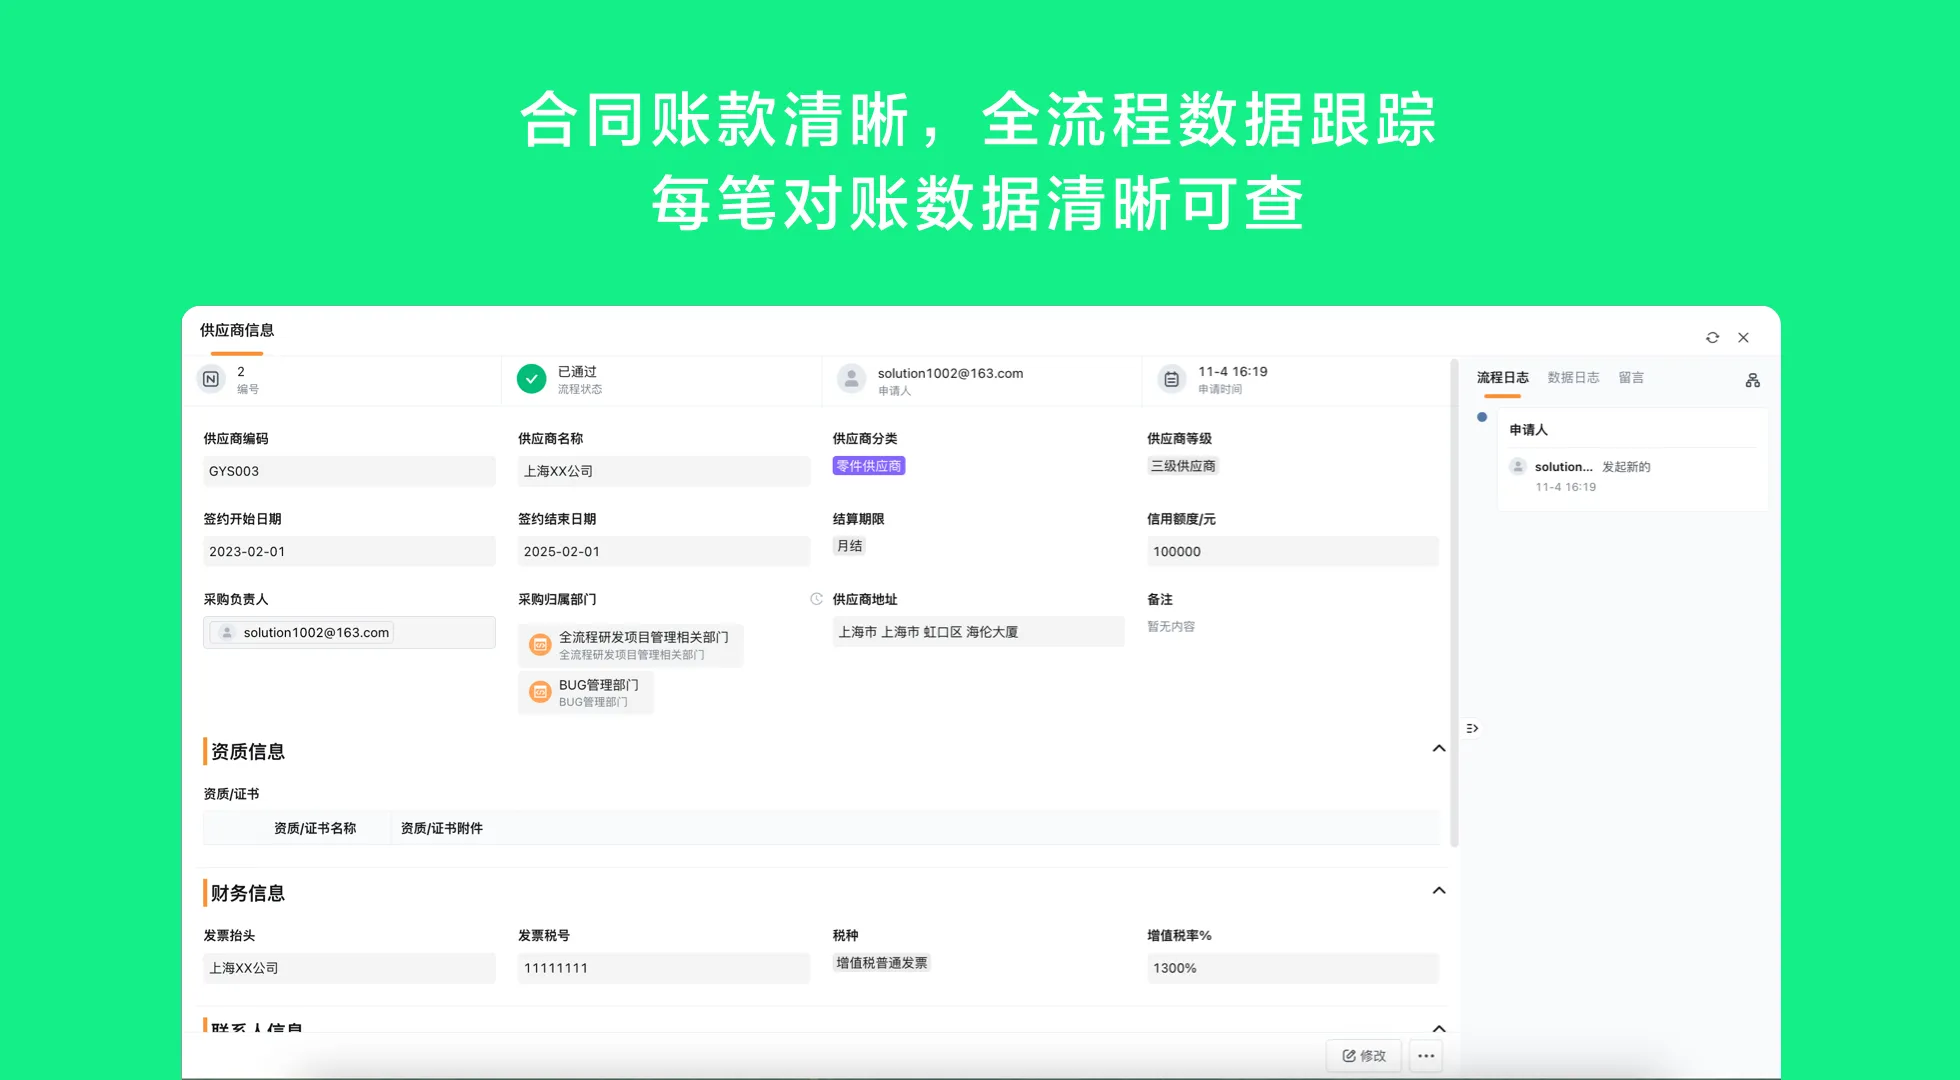Collapse the 资质信息 section
Viewport: 1960px width, 1080px height.
(1438, 748)
